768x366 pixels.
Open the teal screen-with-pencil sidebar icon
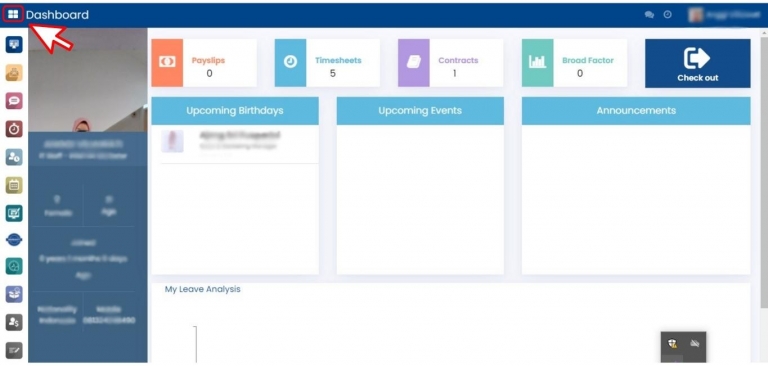point(14,213)
